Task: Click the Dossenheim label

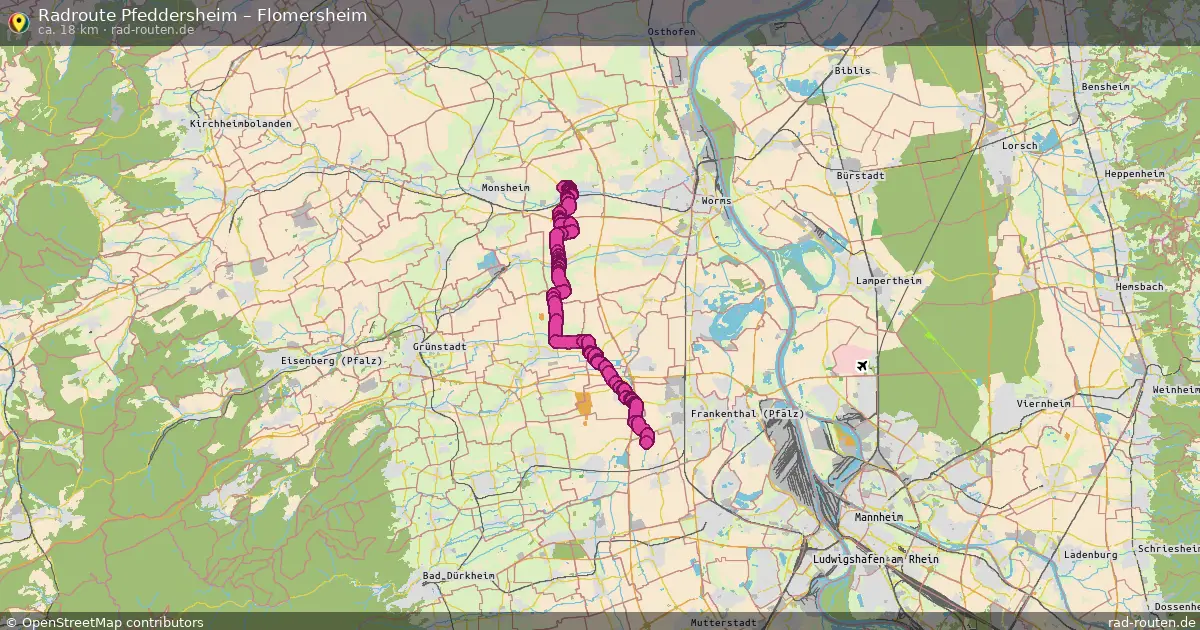Action: 1177,607
